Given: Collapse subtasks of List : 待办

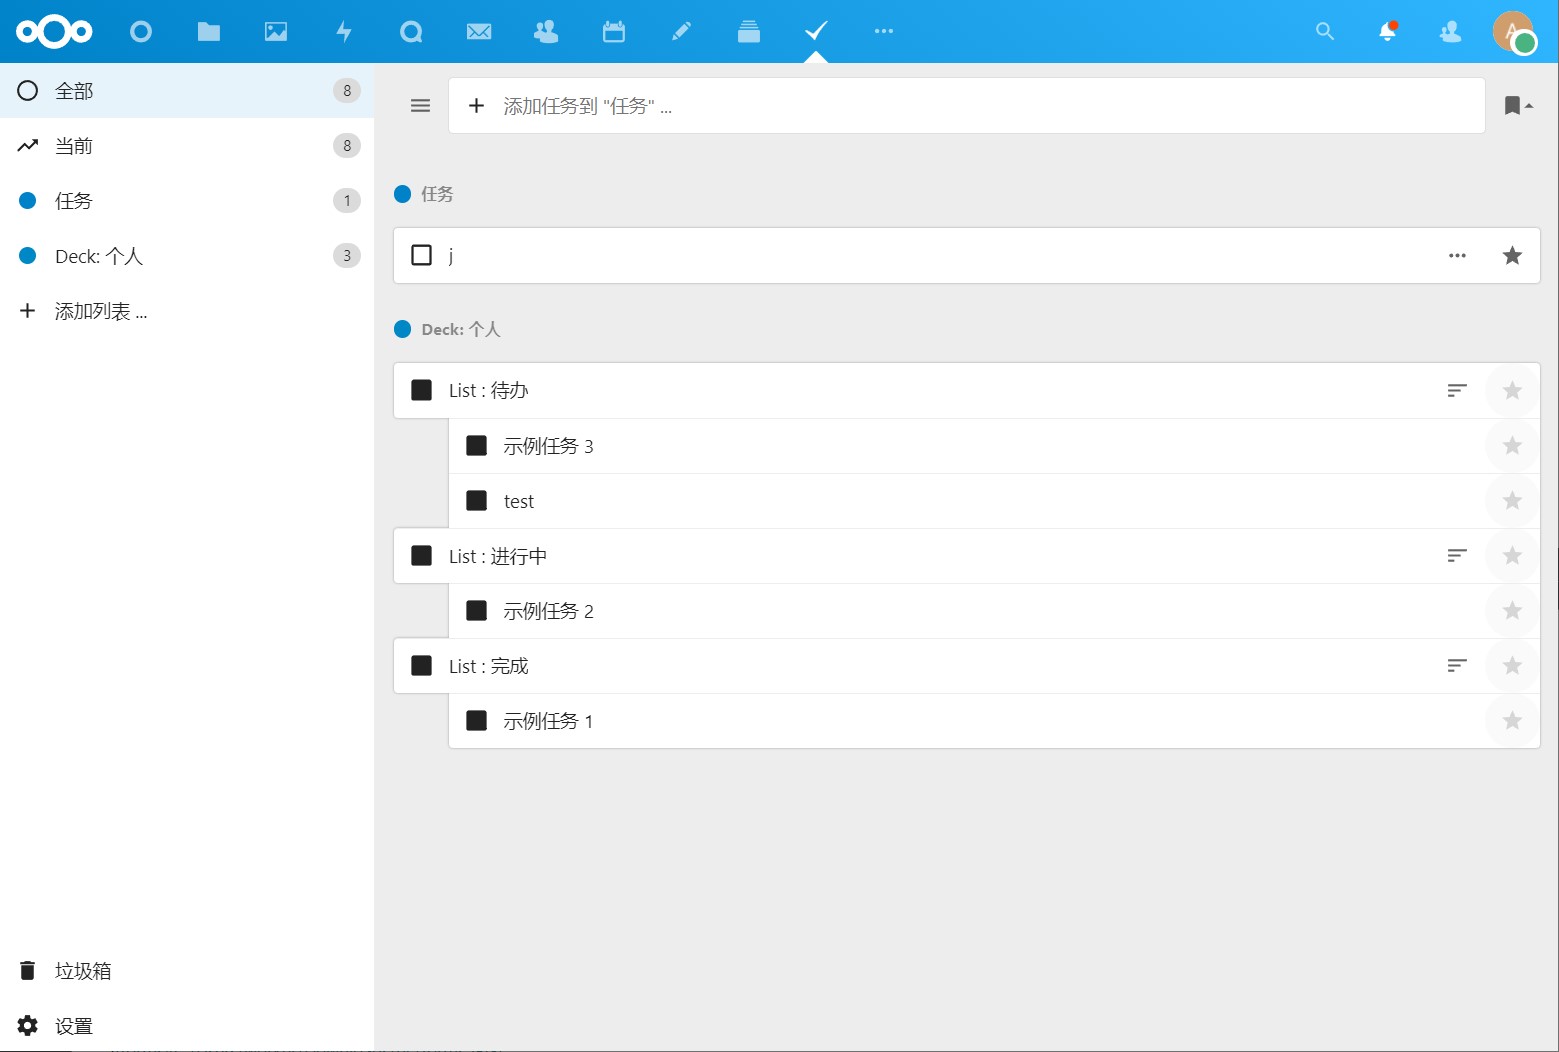Looking at the screenshot, I should pyautogui.click(x=1457, y=390).
